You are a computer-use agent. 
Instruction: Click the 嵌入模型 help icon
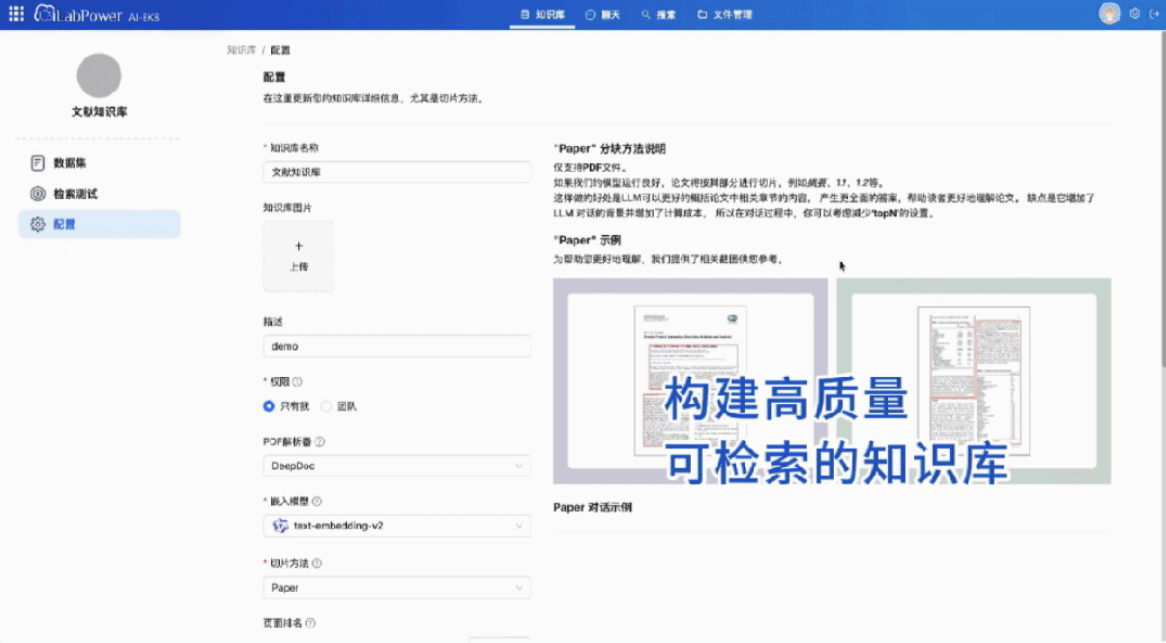coord(317,502)
